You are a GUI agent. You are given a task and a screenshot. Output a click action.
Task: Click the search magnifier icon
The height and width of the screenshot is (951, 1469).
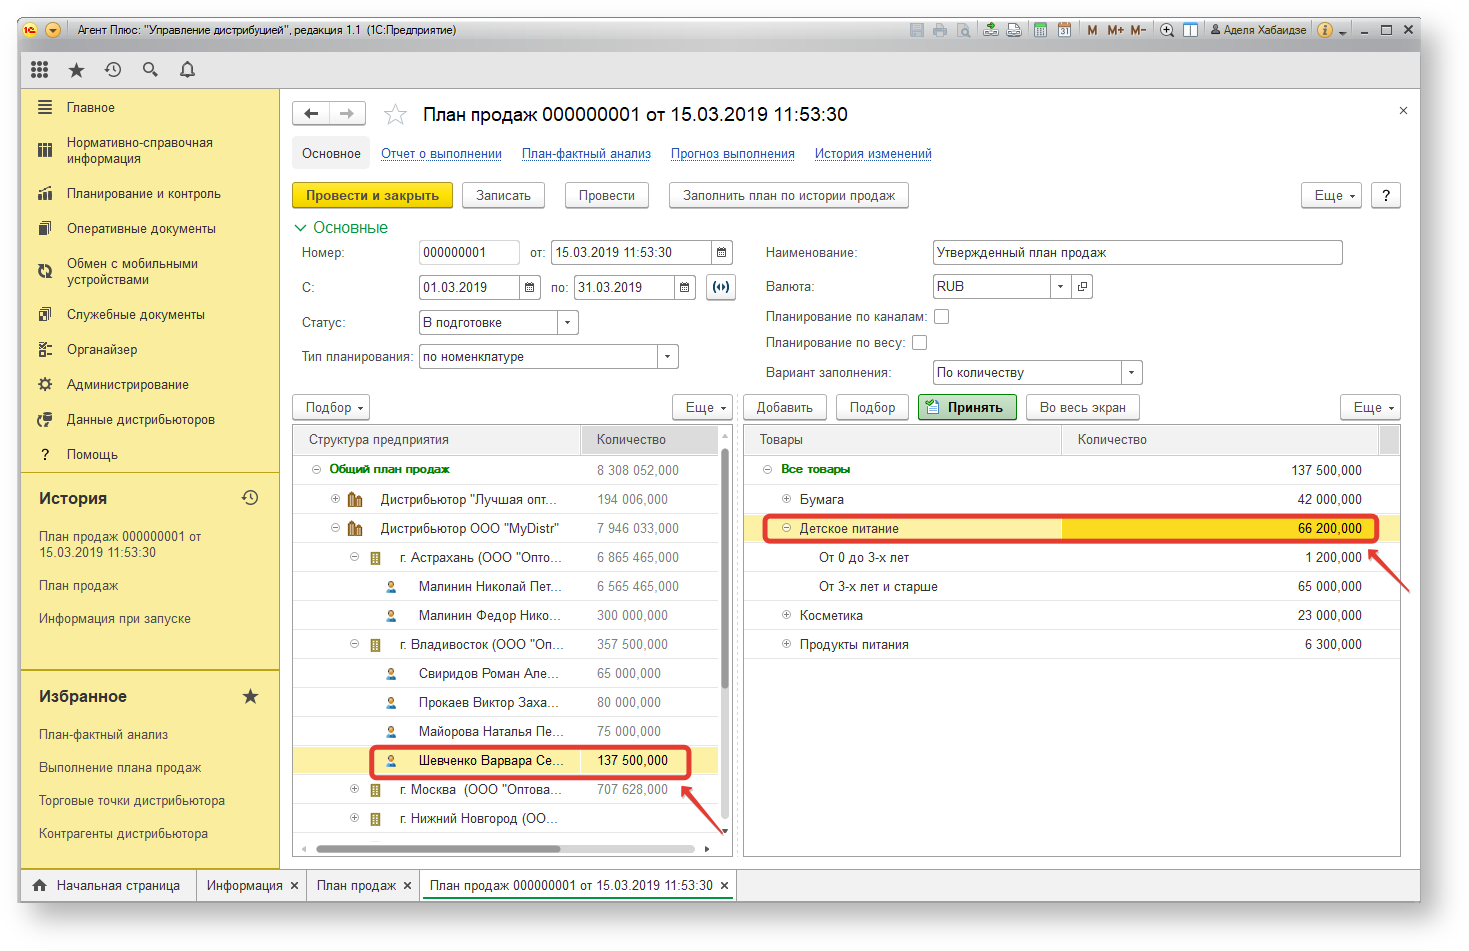point(150,69)
